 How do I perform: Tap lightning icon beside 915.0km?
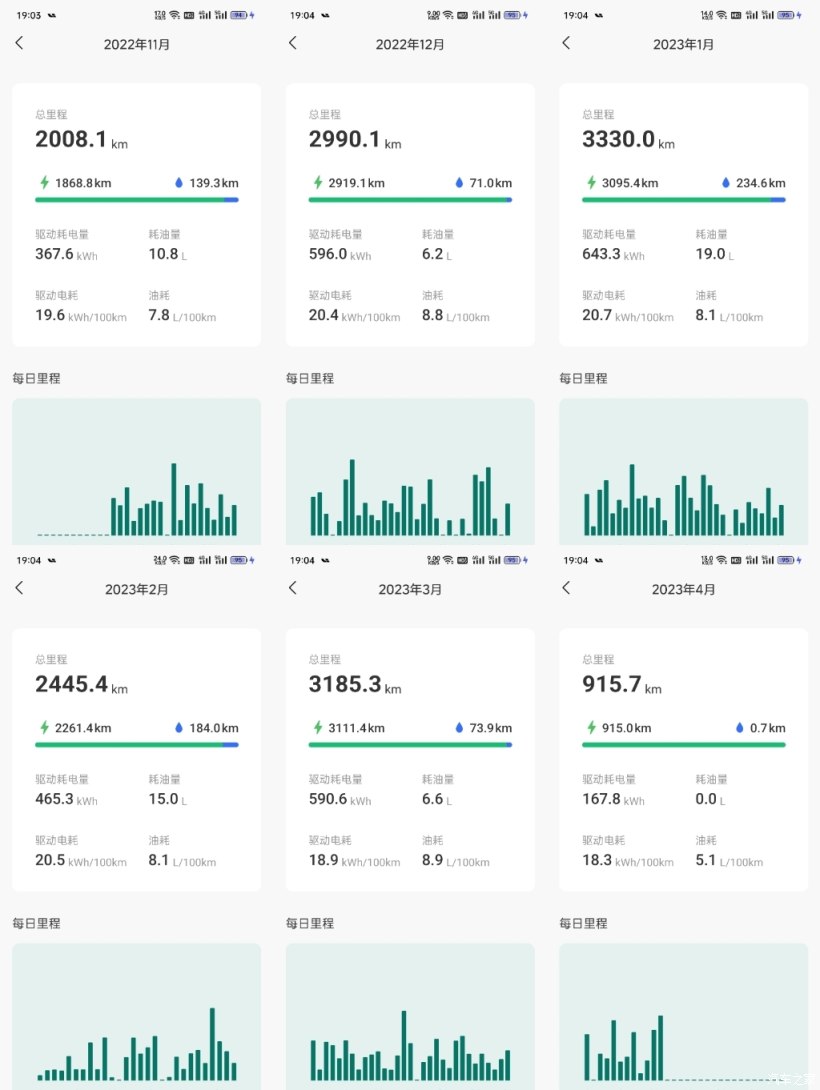(x=591, y=727)
